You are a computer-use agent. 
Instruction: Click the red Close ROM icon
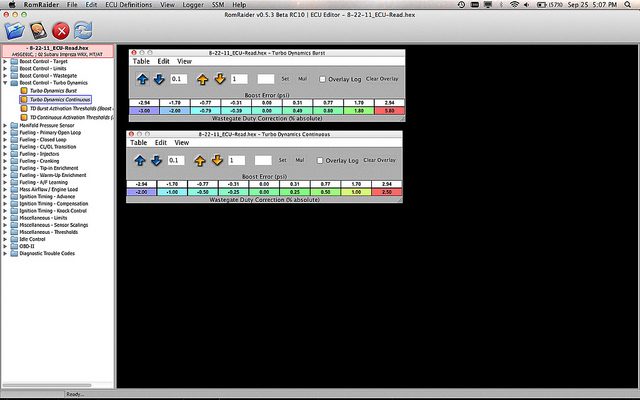[x=62, y=30]
